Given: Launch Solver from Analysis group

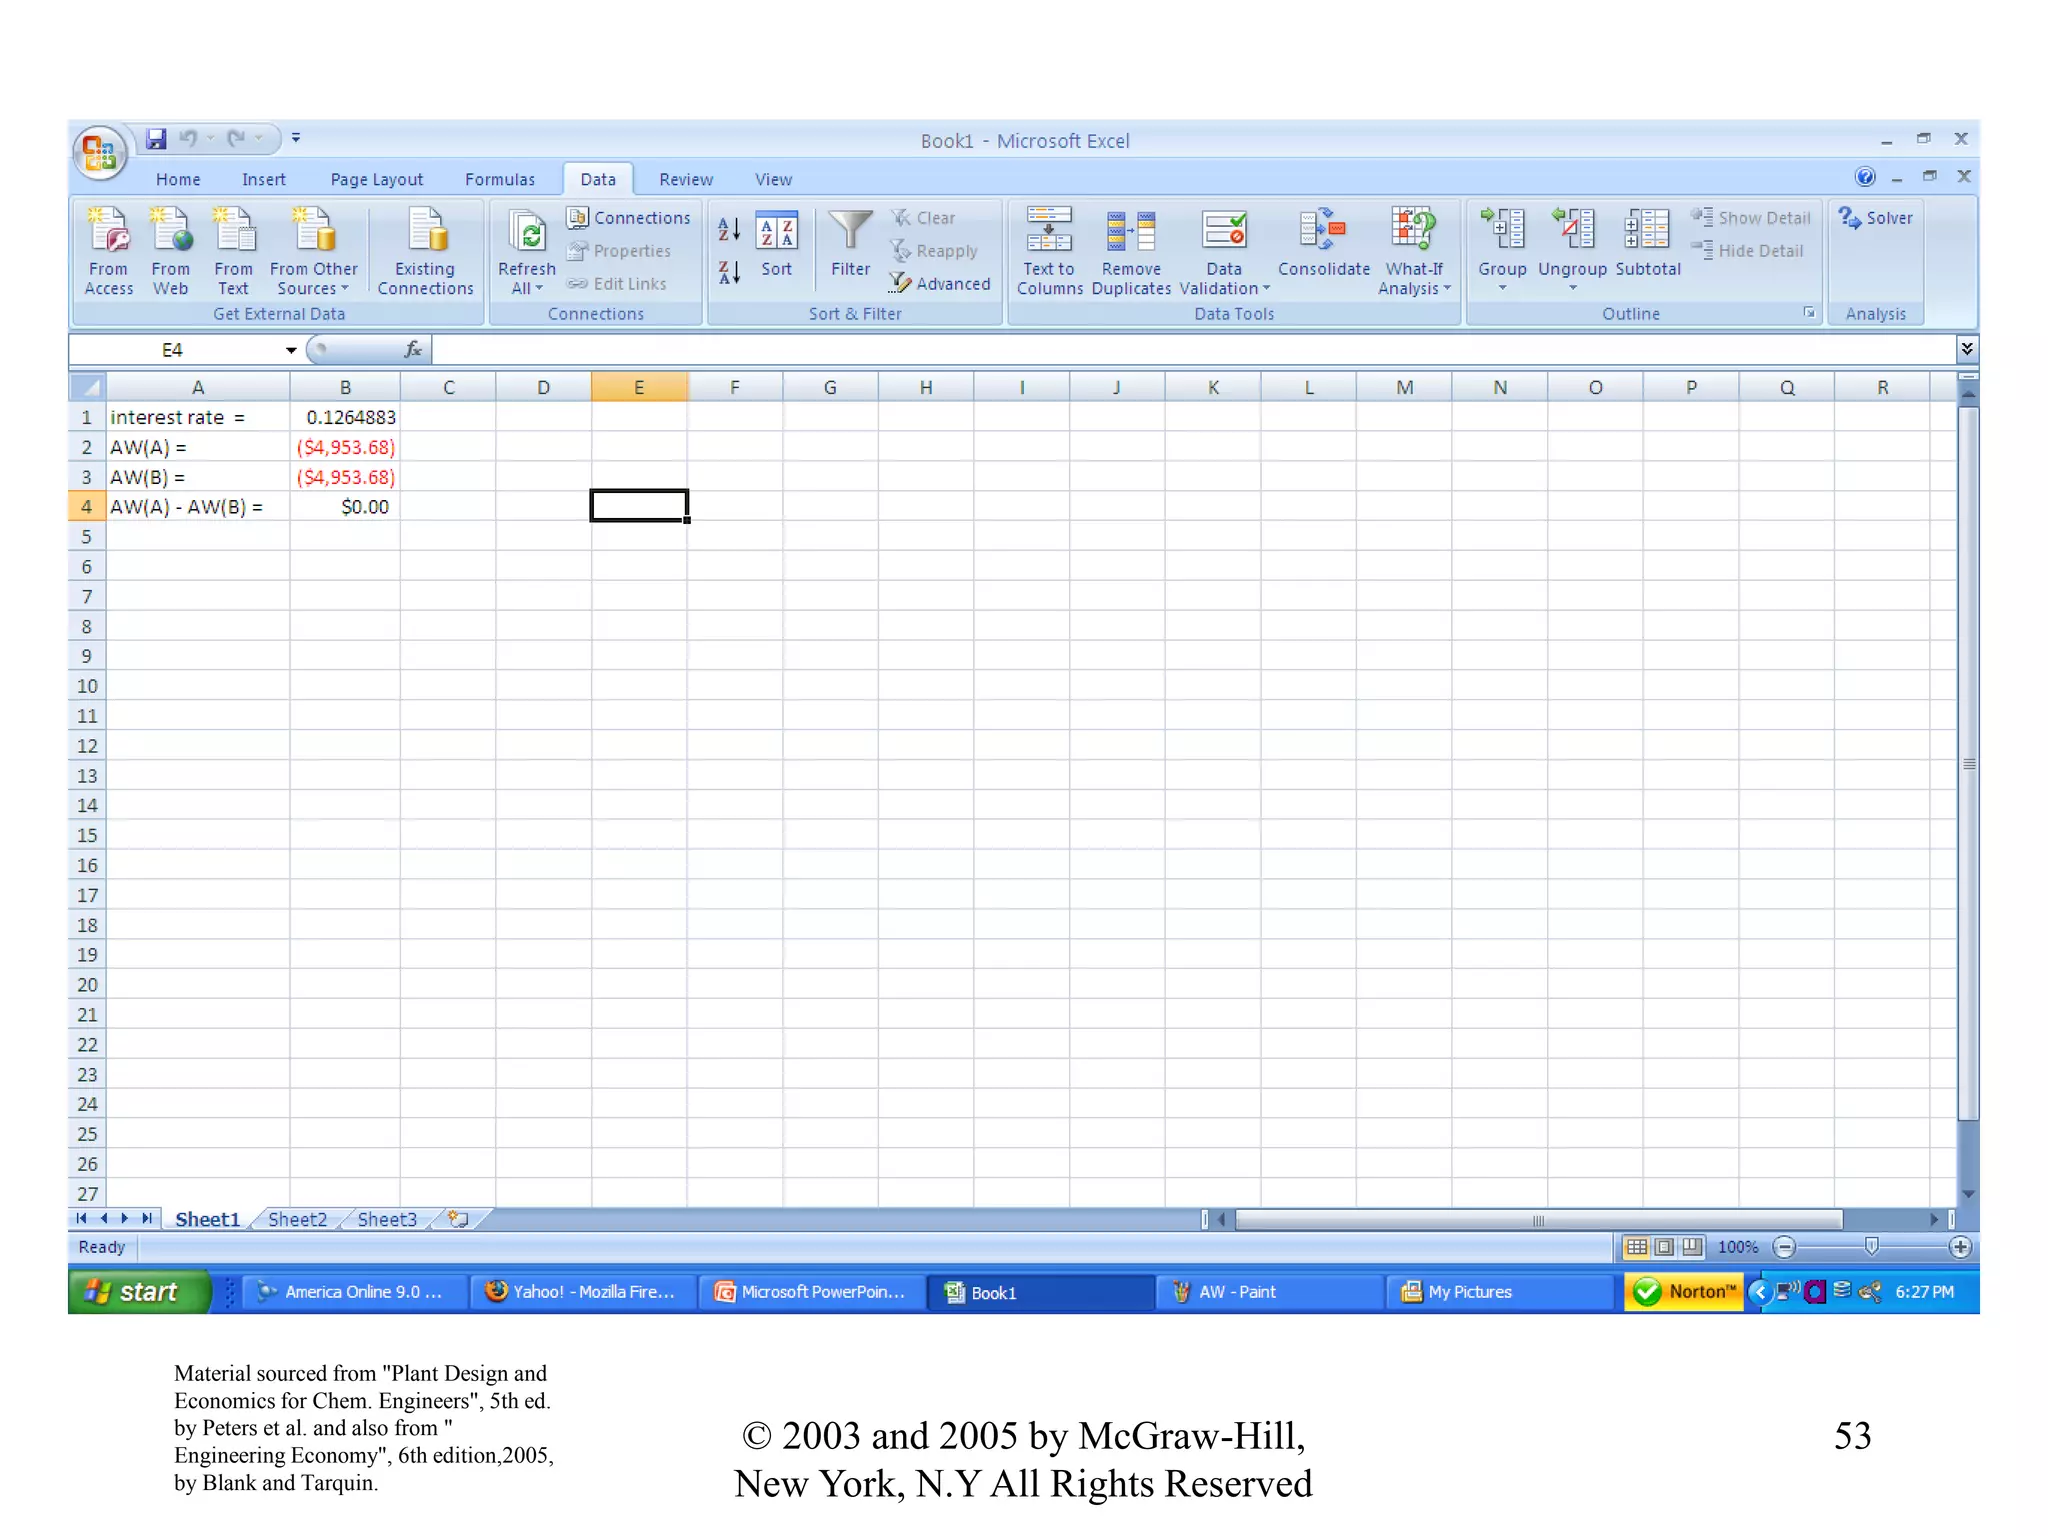Looking at the screenshot, I should 1876,218.
